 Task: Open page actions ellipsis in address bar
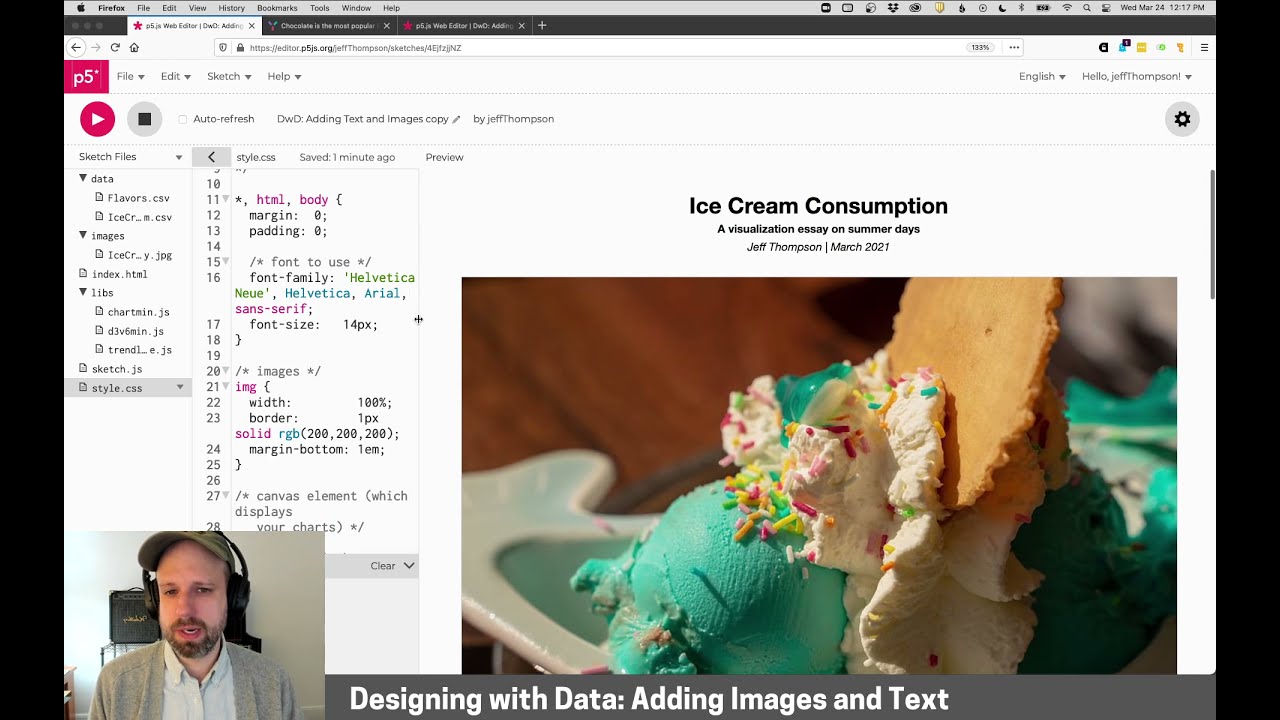pyautogui.click(x=1014, y=47)
